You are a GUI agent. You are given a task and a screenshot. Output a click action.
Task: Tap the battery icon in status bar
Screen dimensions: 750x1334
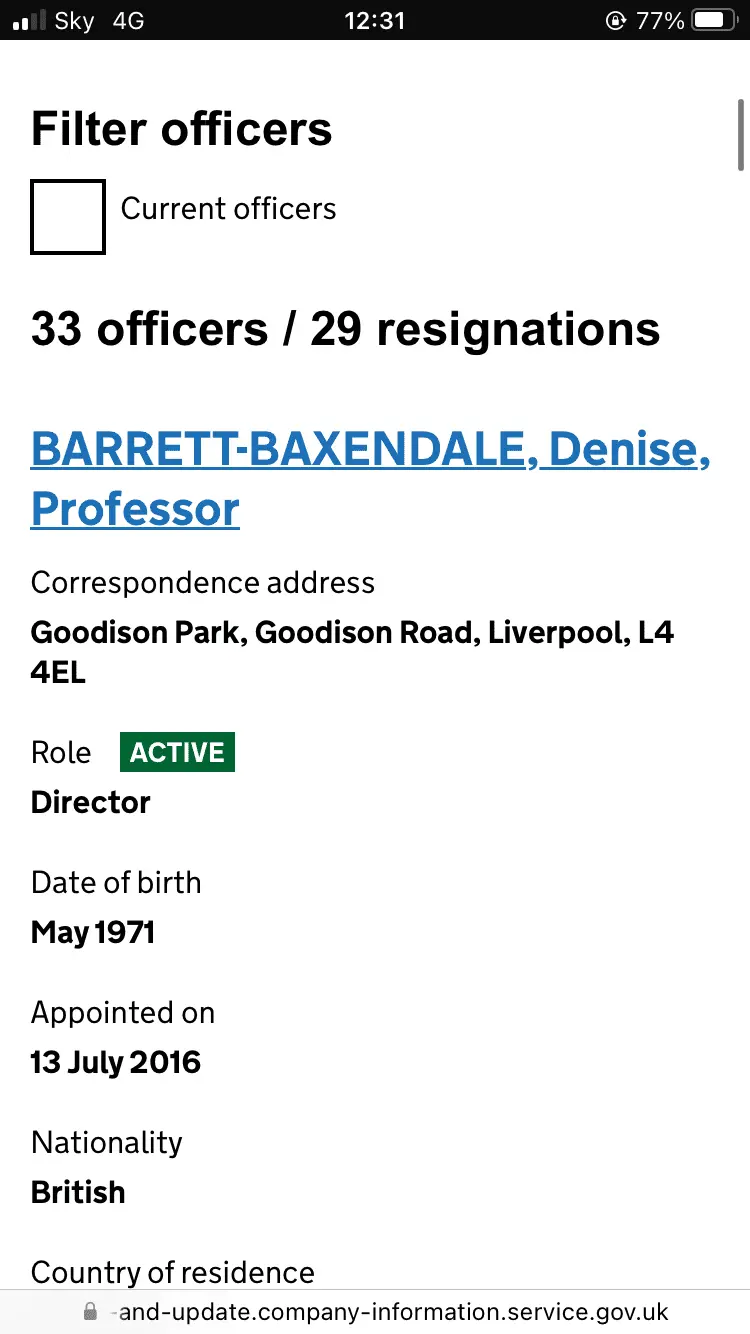click(715, 20)
